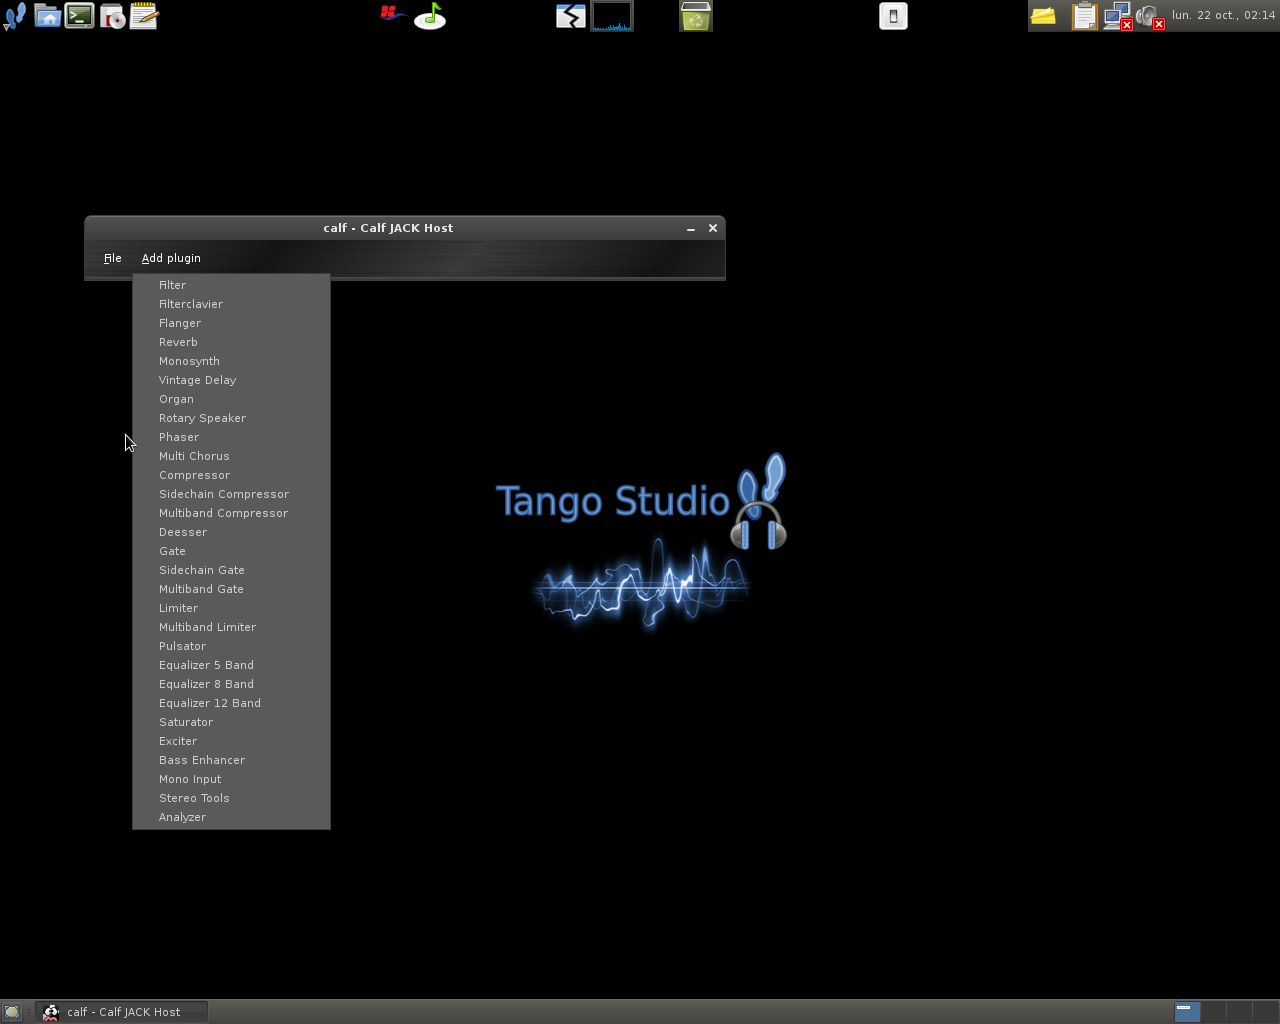Screen dimensions: 1280x1024
Task: Click the light switch panel icon
Action: 893,16
